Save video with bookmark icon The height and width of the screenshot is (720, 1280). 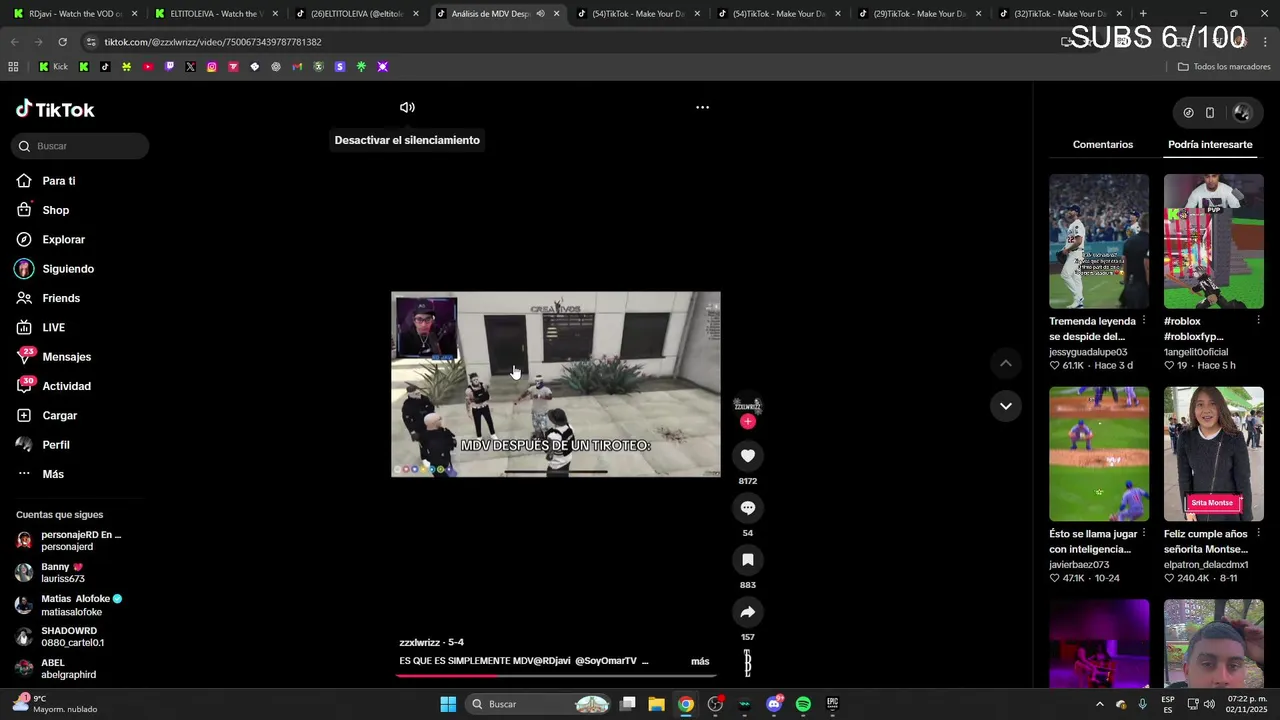coord(747,560)
